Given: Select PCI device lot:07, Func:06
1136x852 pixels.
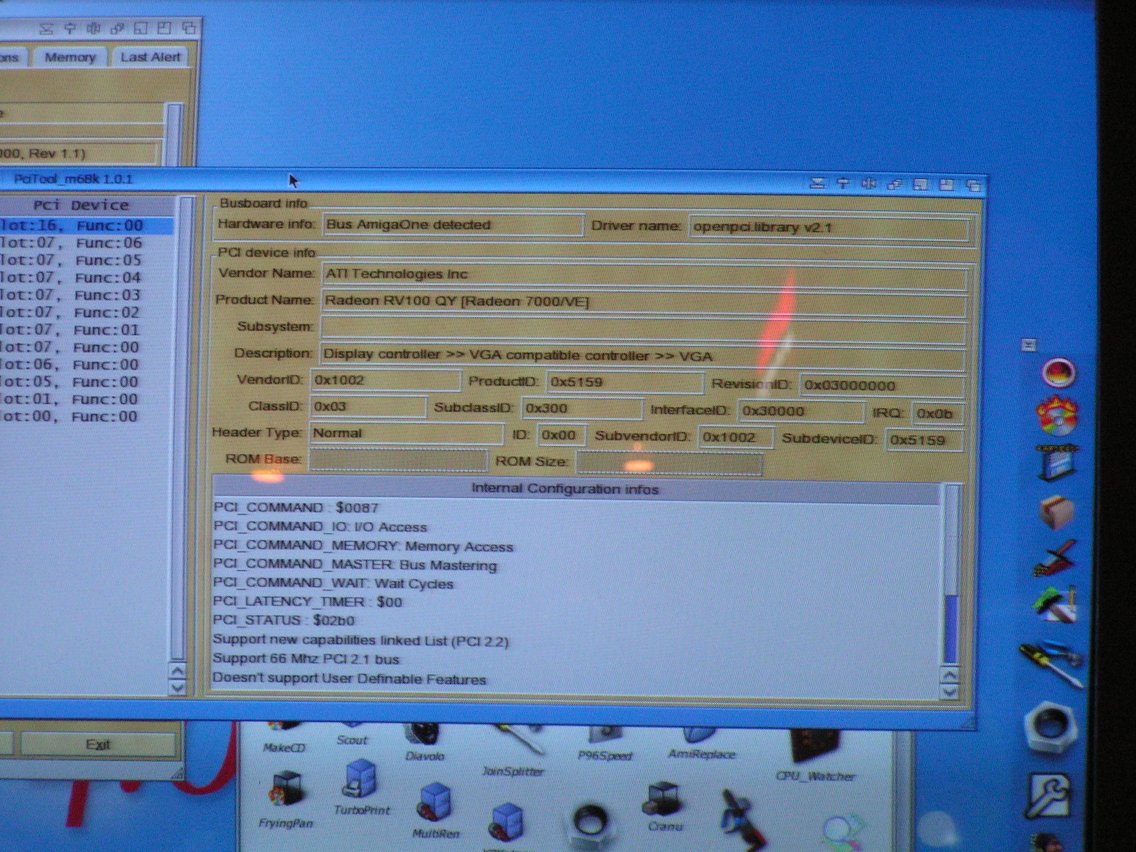Looking at the screenshot, I should click(86, 243).
